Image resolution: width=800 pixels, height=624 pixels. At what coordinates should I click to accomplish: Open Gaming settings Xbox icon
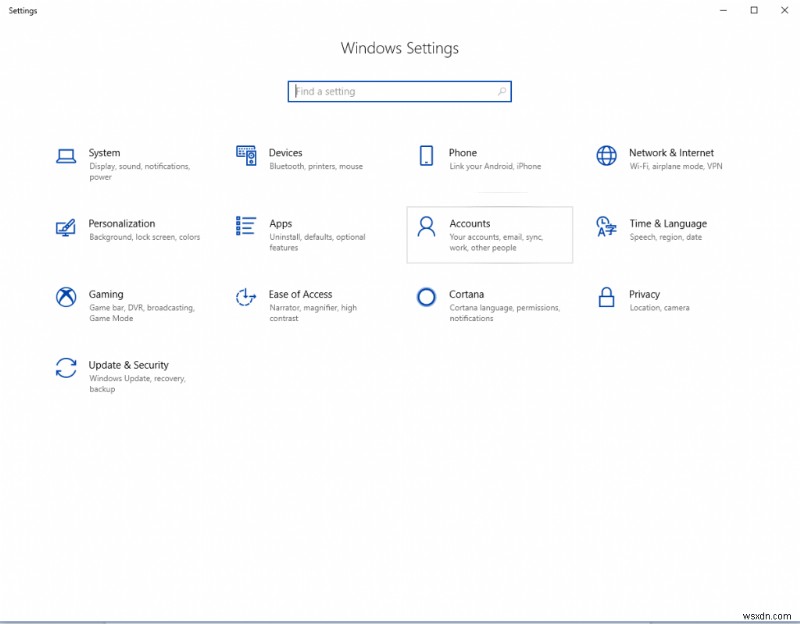(x=65, y=297)
